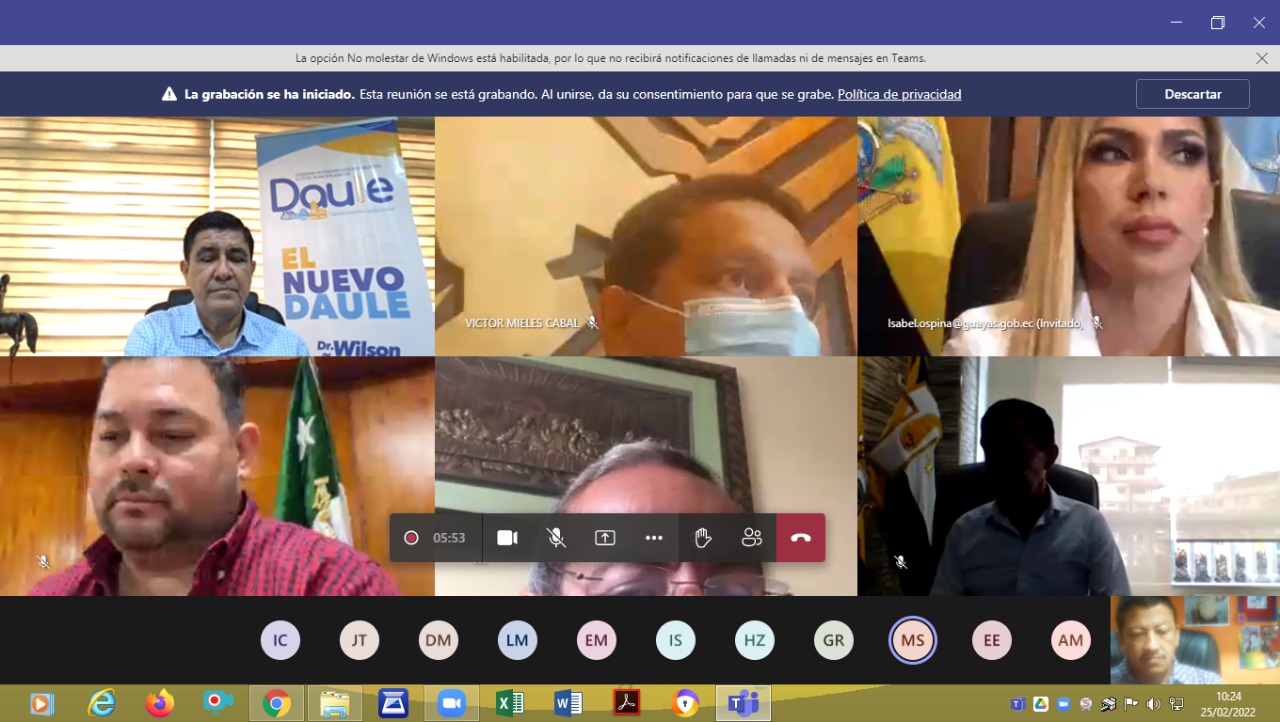This screenshot has width=1280, height=722.
Task: Select the HZ participant avatar
Action: point(754,640)
